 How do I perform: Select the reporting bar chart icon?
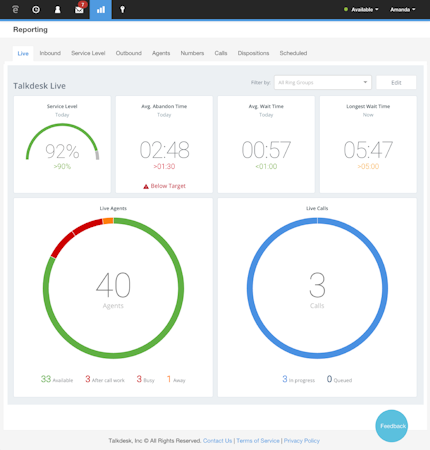coord(101,10)
